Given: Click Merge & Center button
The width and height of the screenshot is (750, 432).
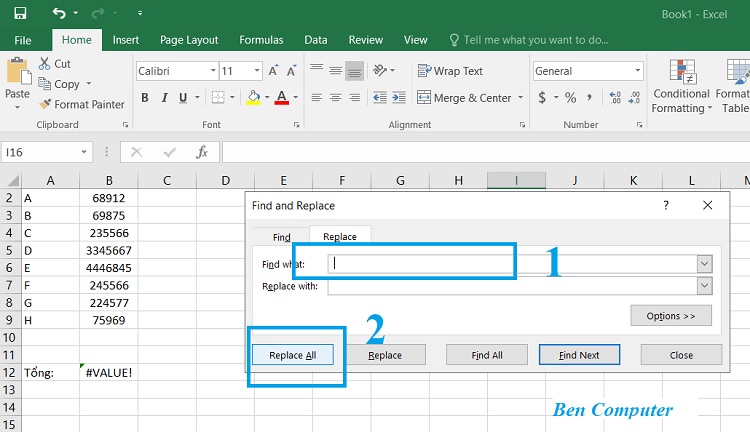Looking at the screenshot, I should point(464,98).
